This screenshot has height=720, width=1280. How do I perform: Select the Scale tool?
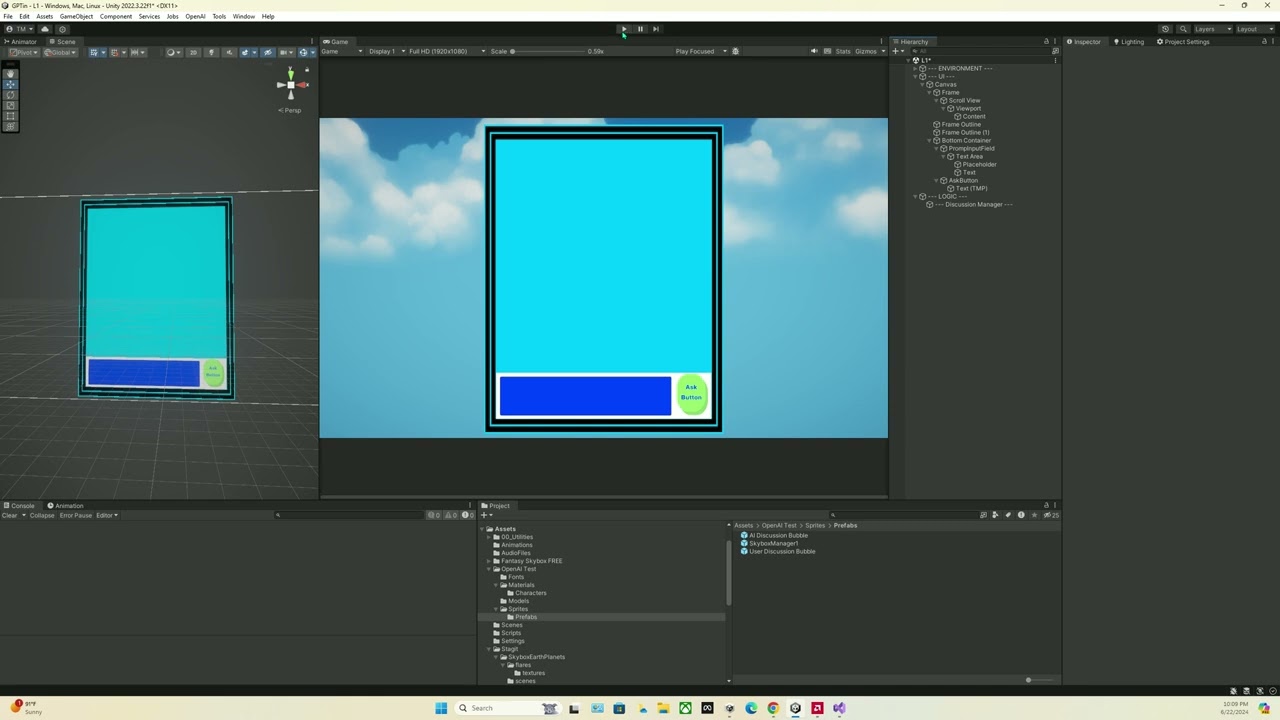[x=10, y=105]
